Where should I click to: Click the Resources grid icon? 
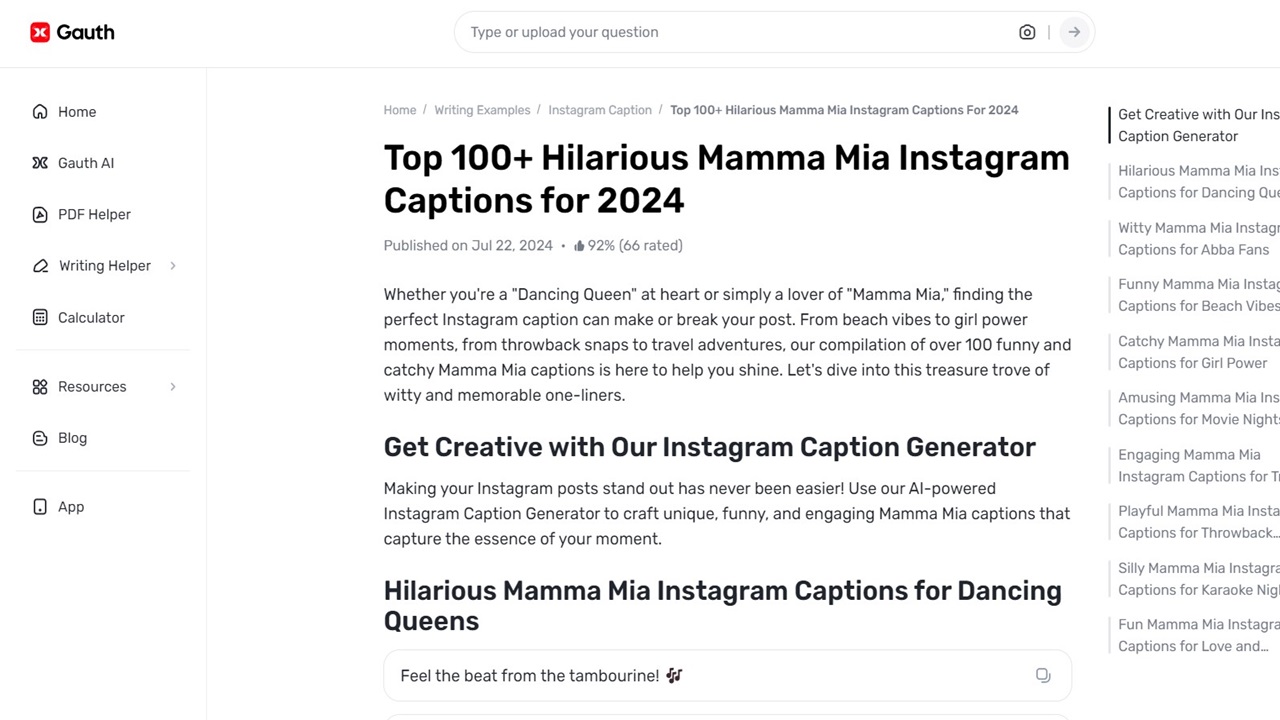point(39,386)
